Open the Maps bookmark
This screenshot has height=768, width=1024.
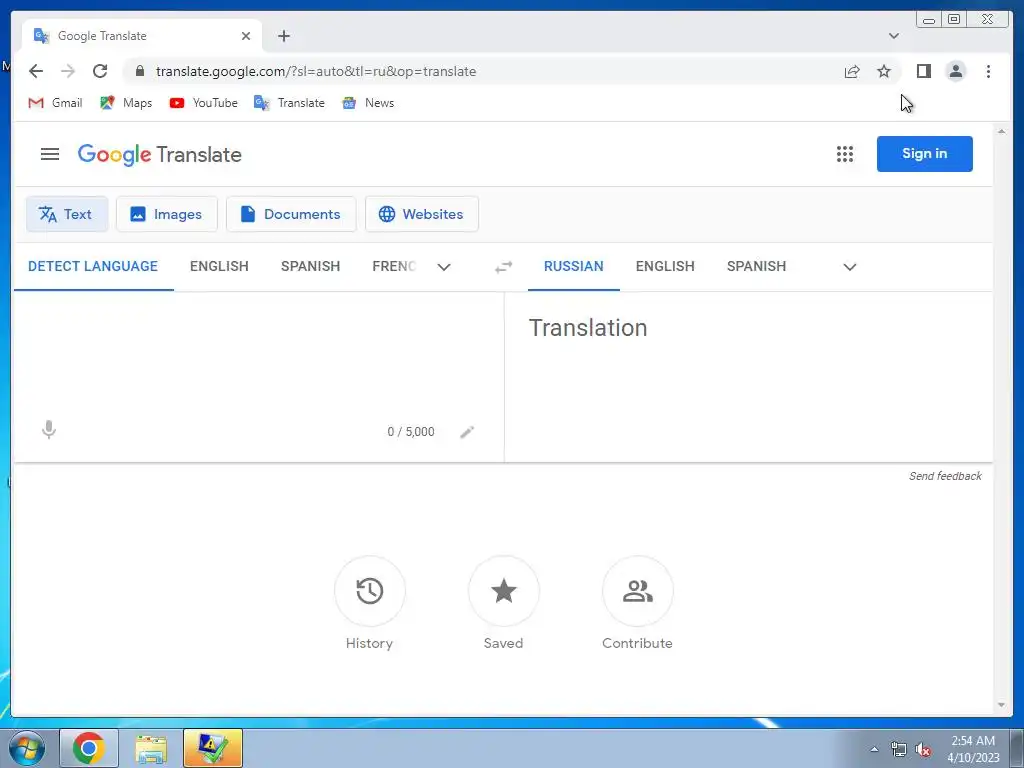pyautogui.click(x=126, y=103)
